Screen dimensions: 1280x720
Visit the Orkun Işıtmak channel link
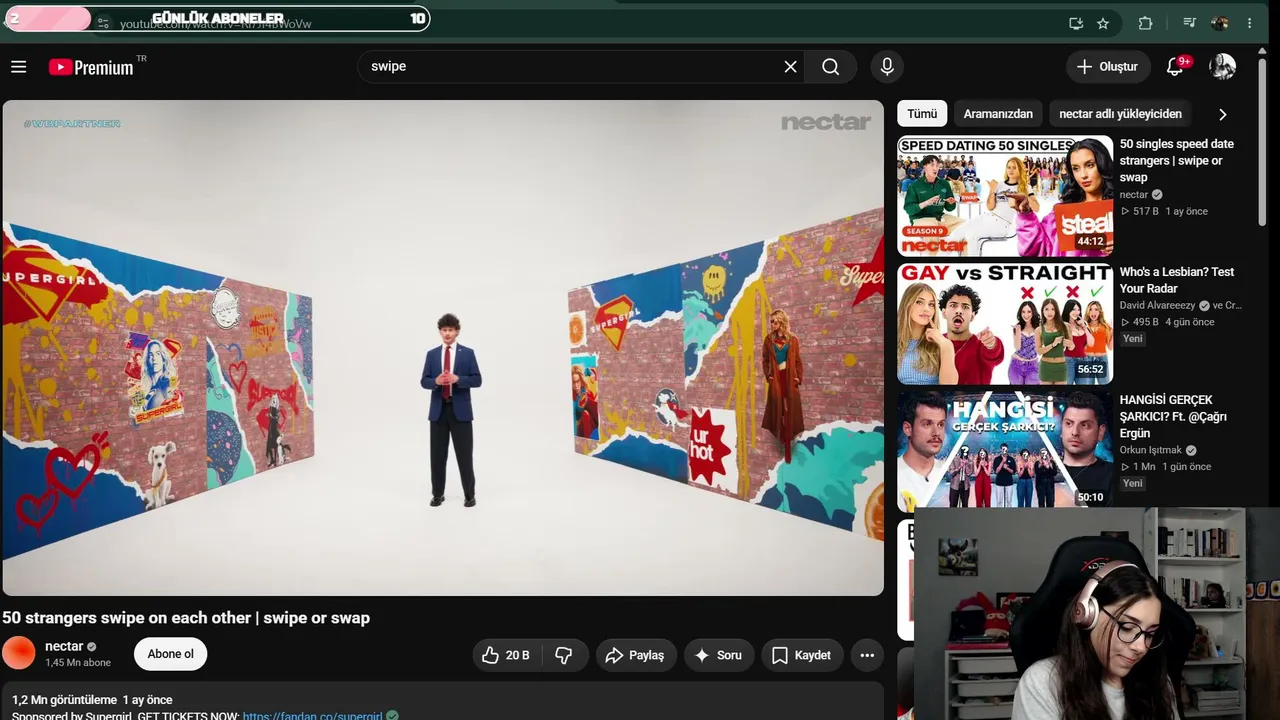[x=1150, y=450]
